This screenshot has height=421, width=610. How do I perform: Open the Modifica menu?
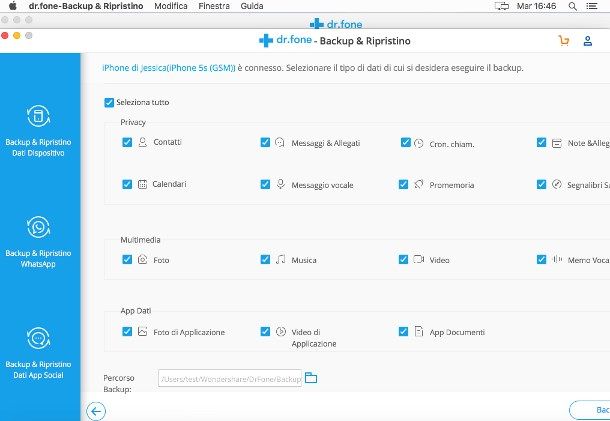click(x=171, y=6)
